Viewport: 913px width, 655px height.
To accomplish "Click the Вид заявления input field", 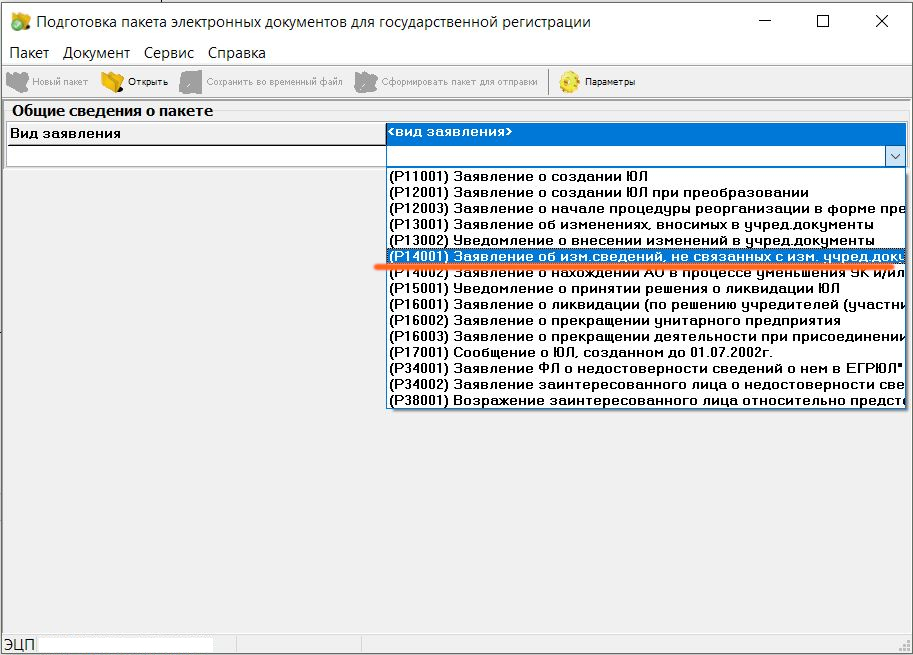I will coord(196,156).
